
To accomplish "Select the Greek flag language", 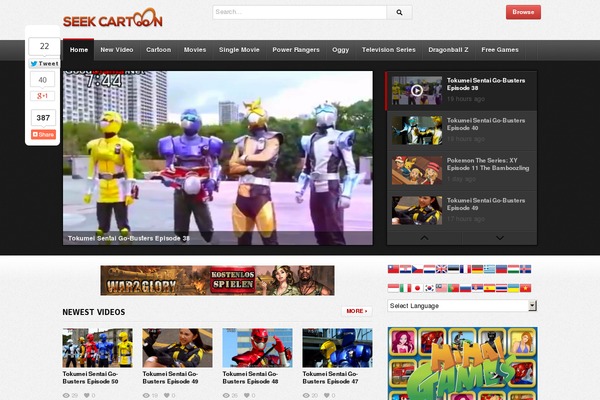I will 489,269.
